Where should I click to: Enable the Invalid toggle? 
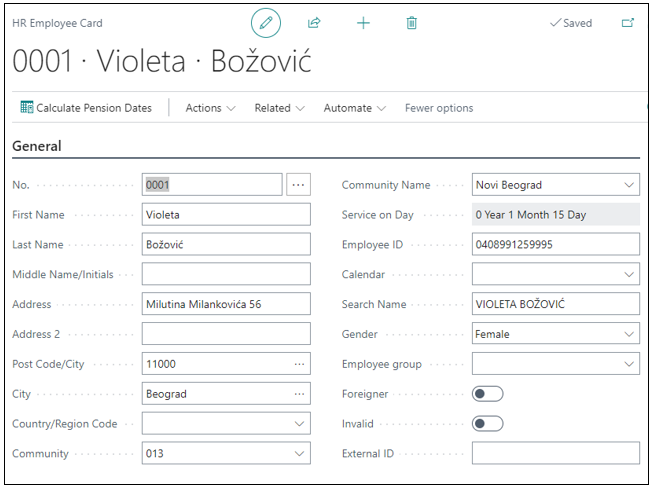tap(488, 424)
